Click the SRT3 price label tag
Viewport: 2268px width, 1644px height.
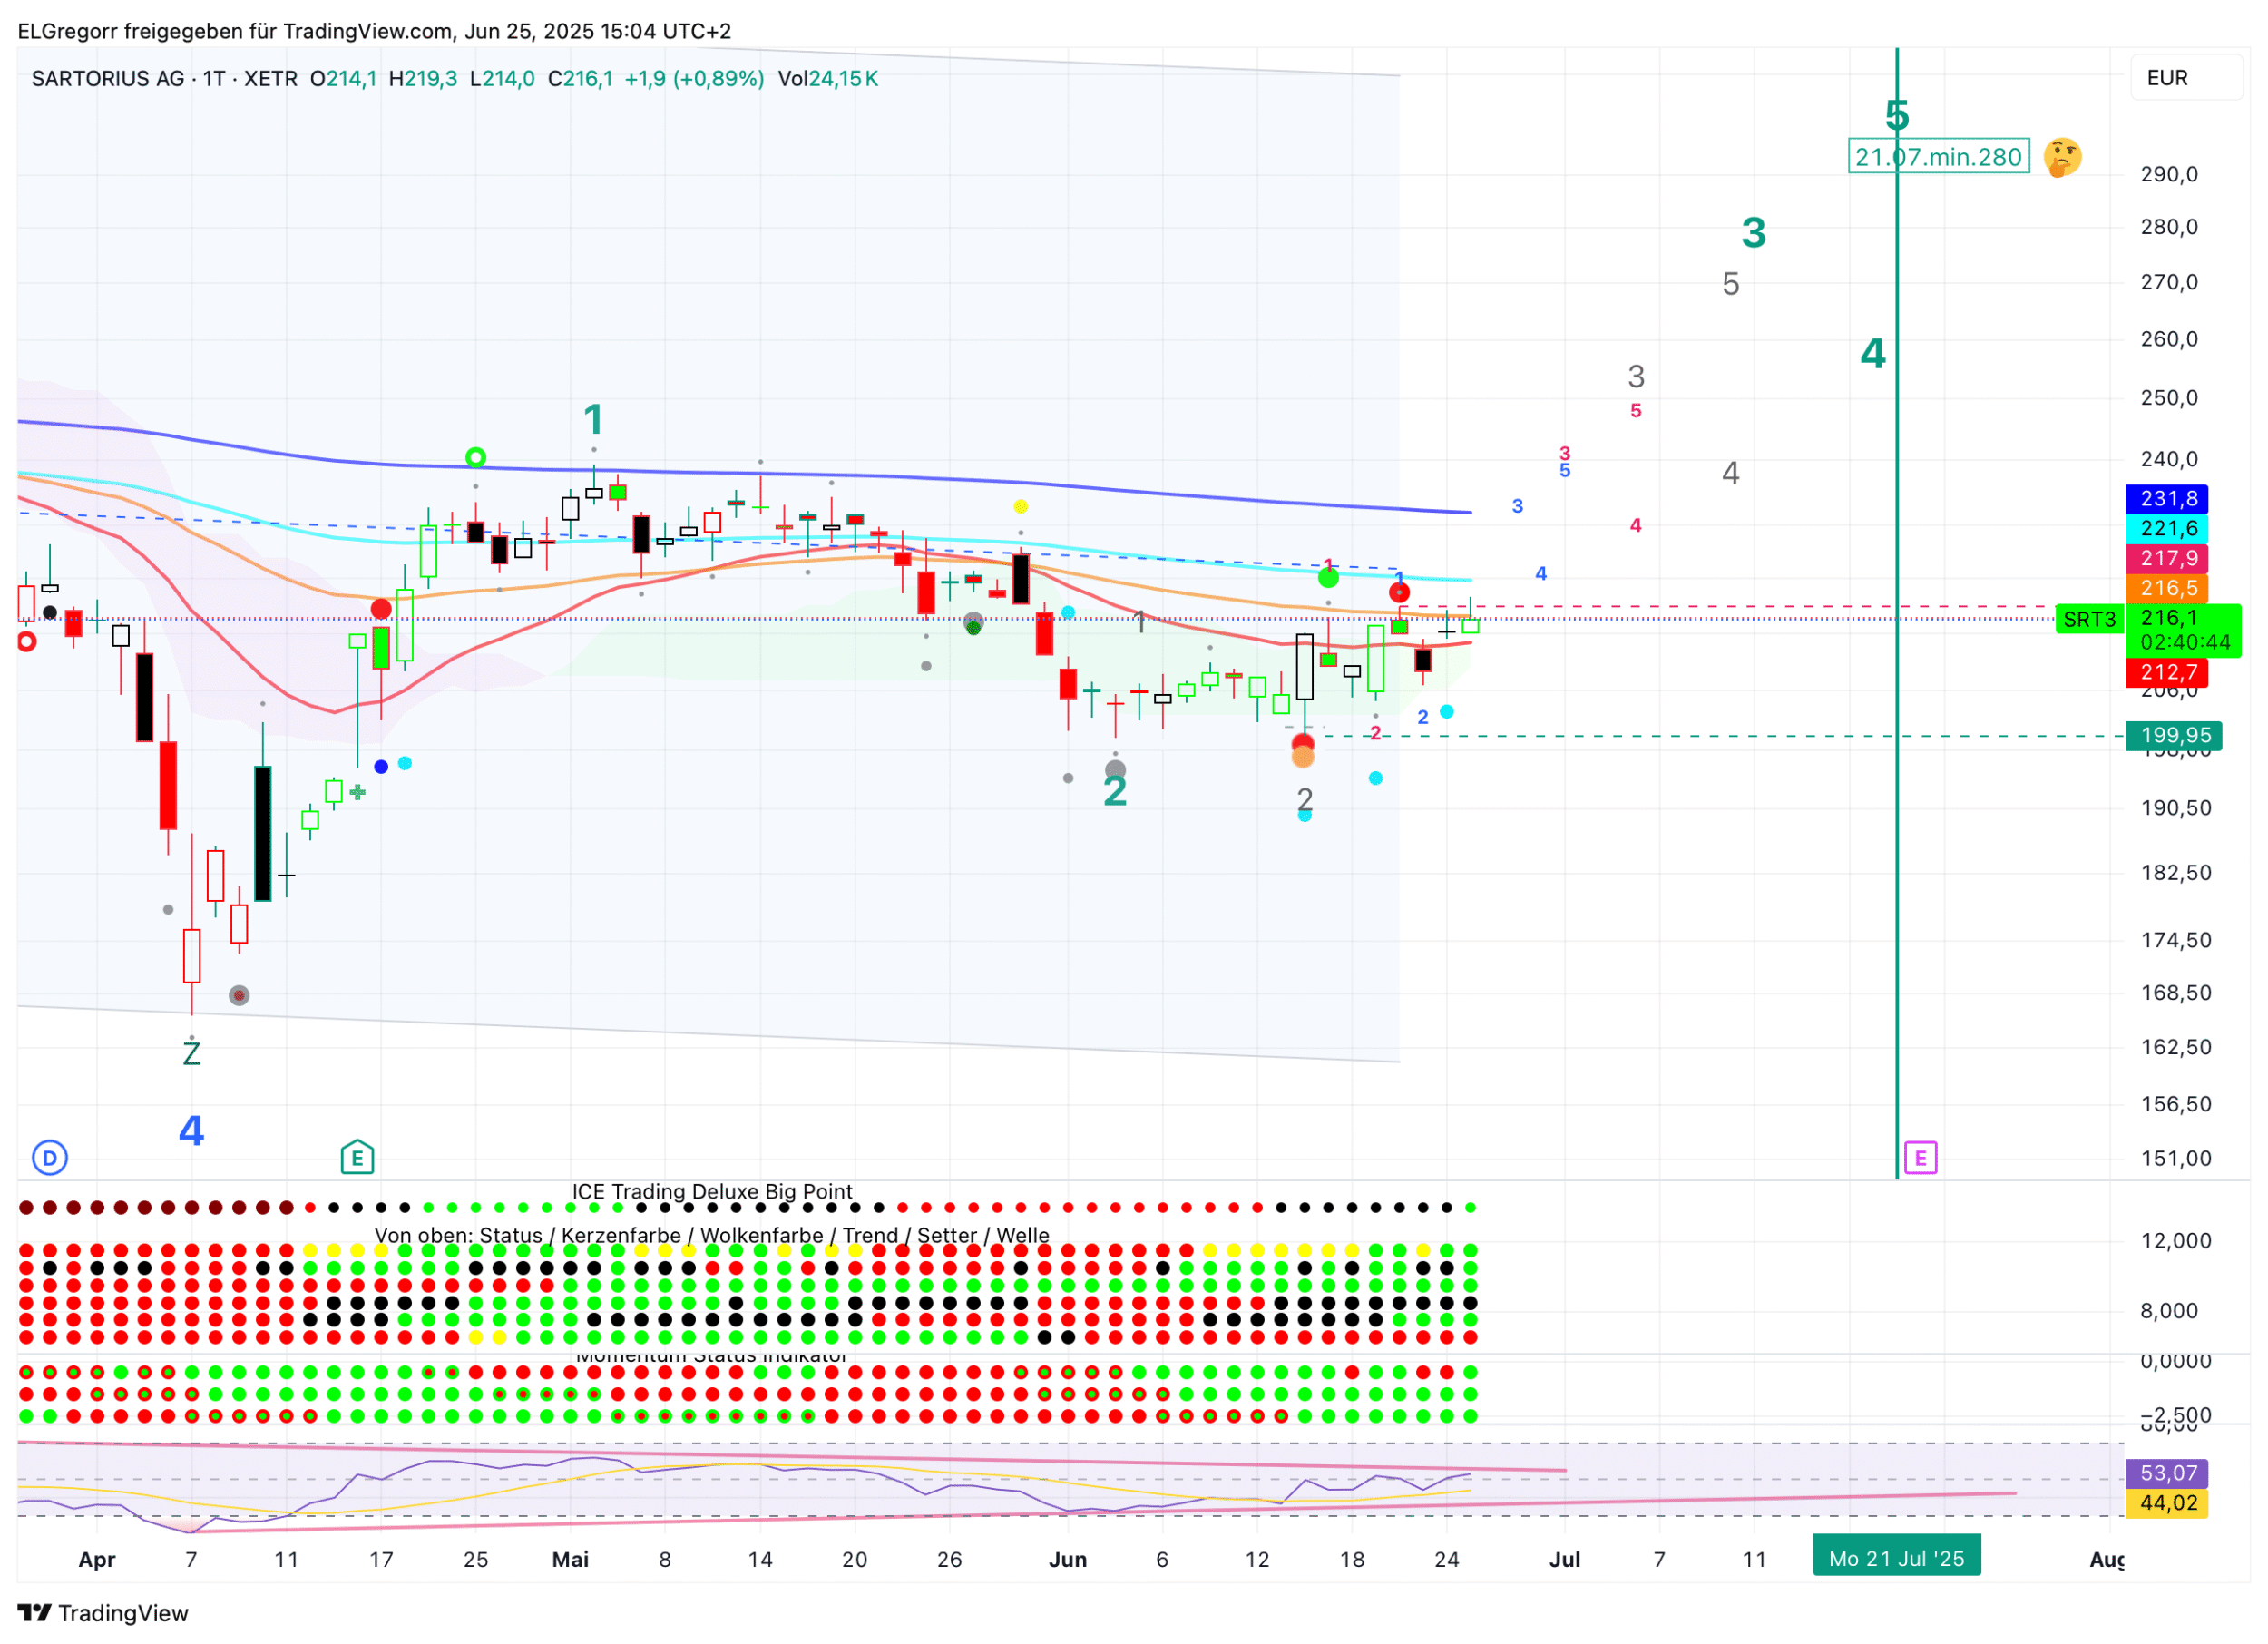[2089, 620]
